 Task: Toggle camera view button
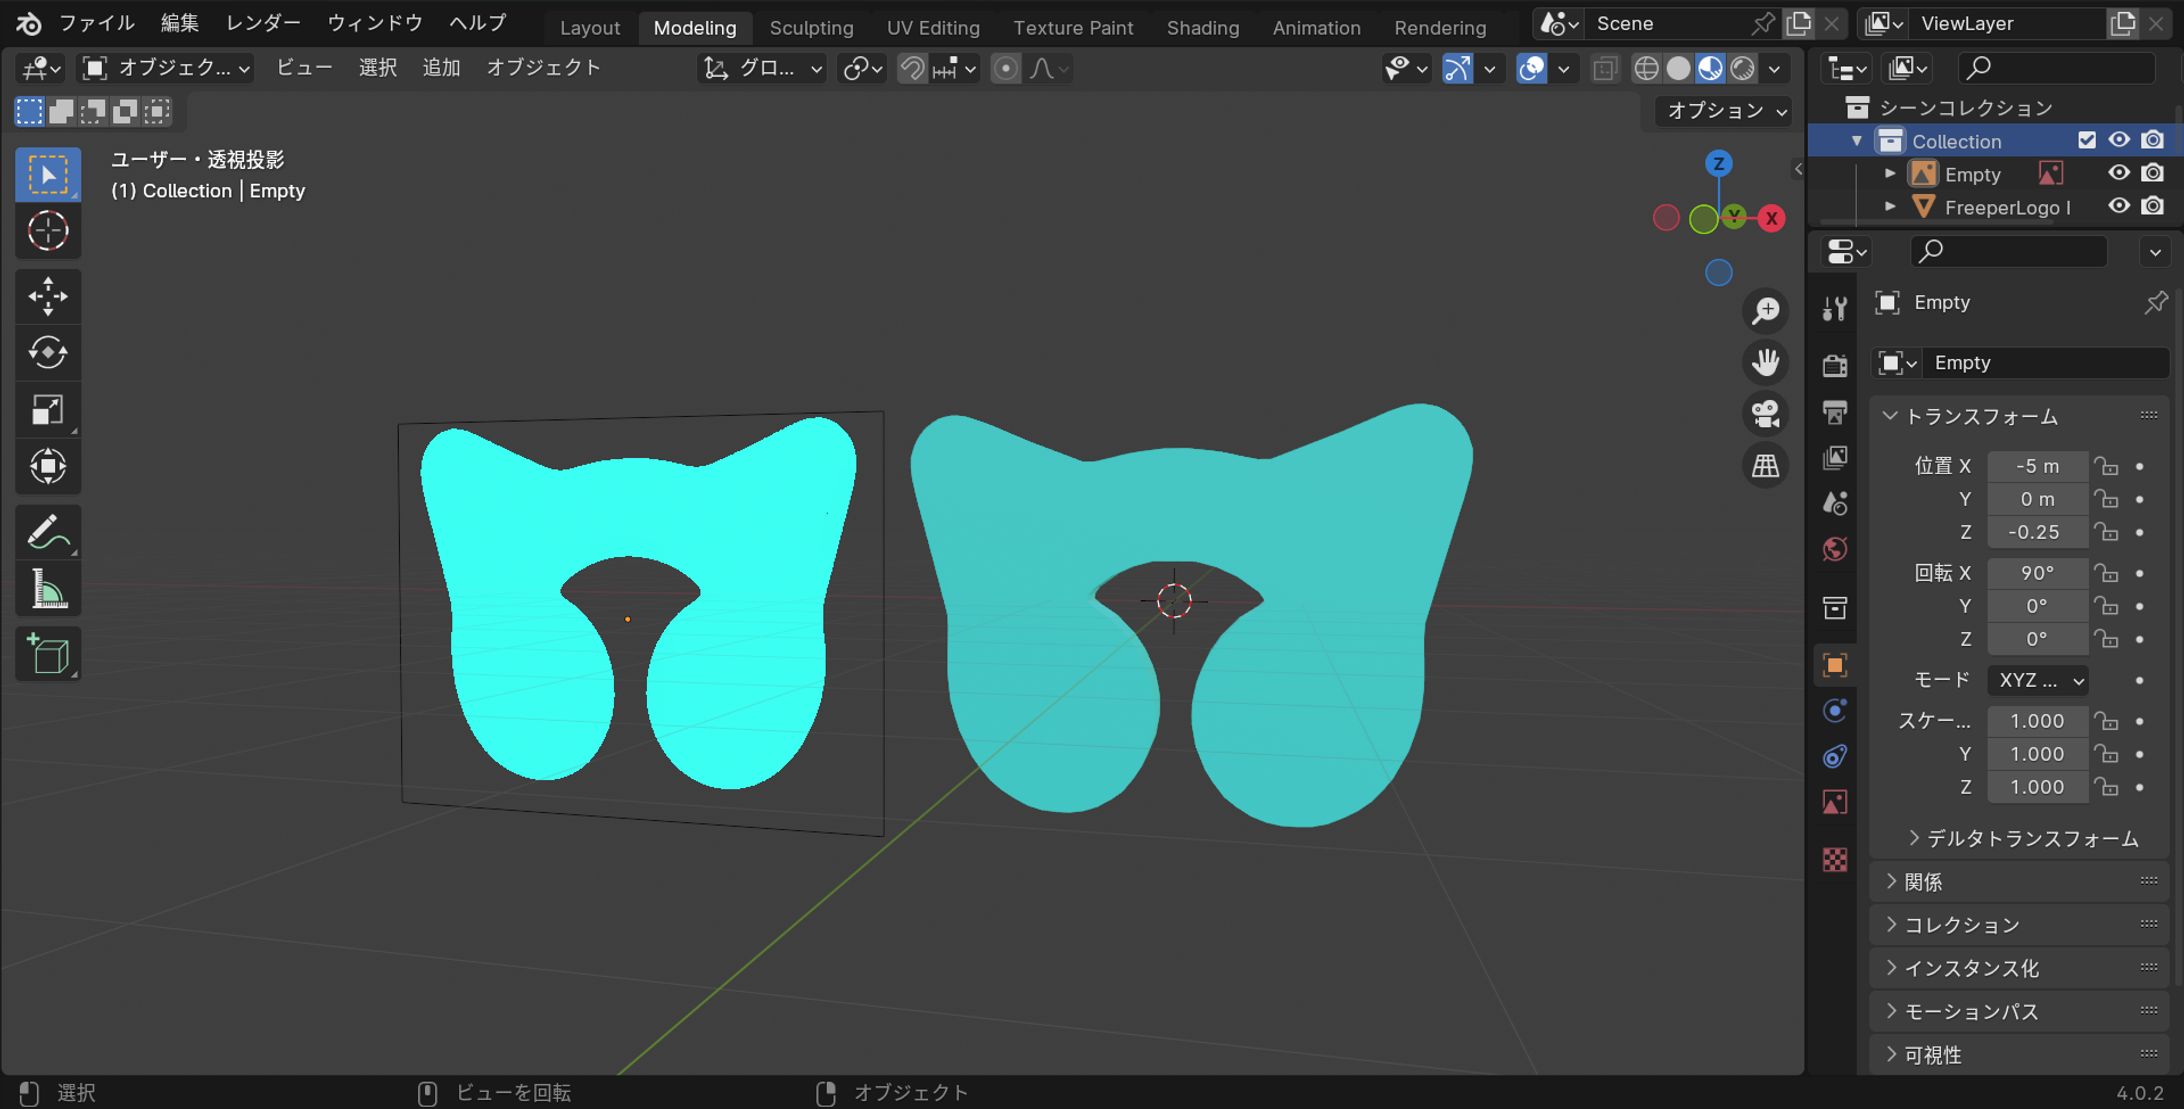coord(1765,414)
